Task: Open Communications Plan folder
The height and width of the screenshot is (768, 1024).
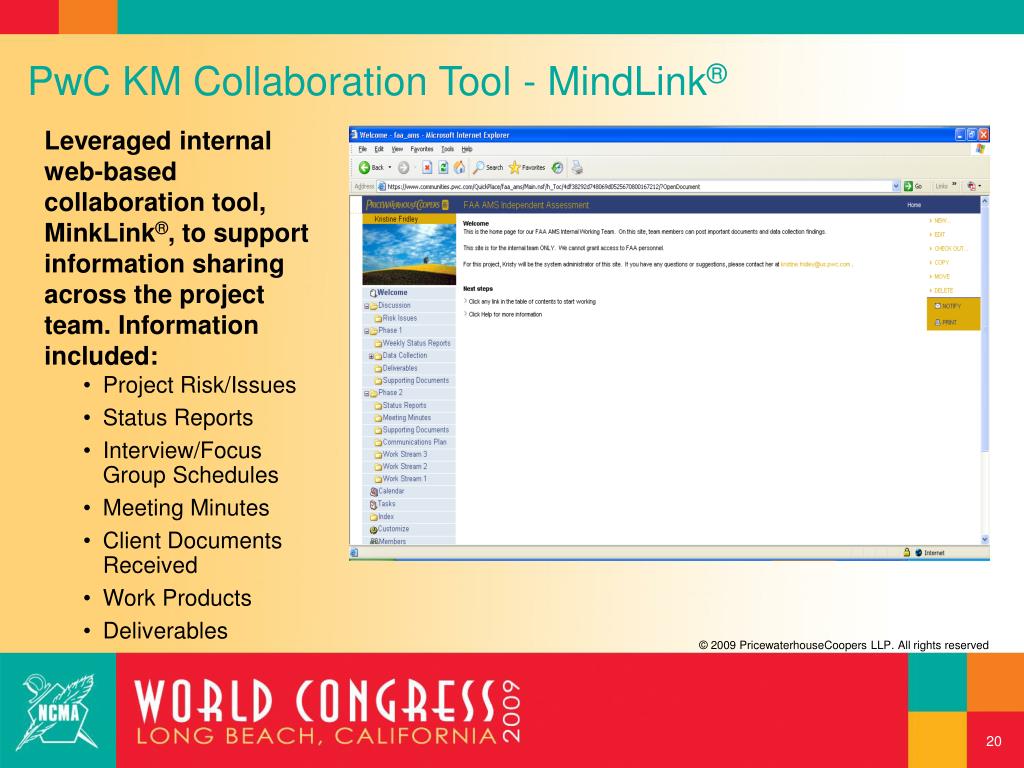Action: pos(411,442)
